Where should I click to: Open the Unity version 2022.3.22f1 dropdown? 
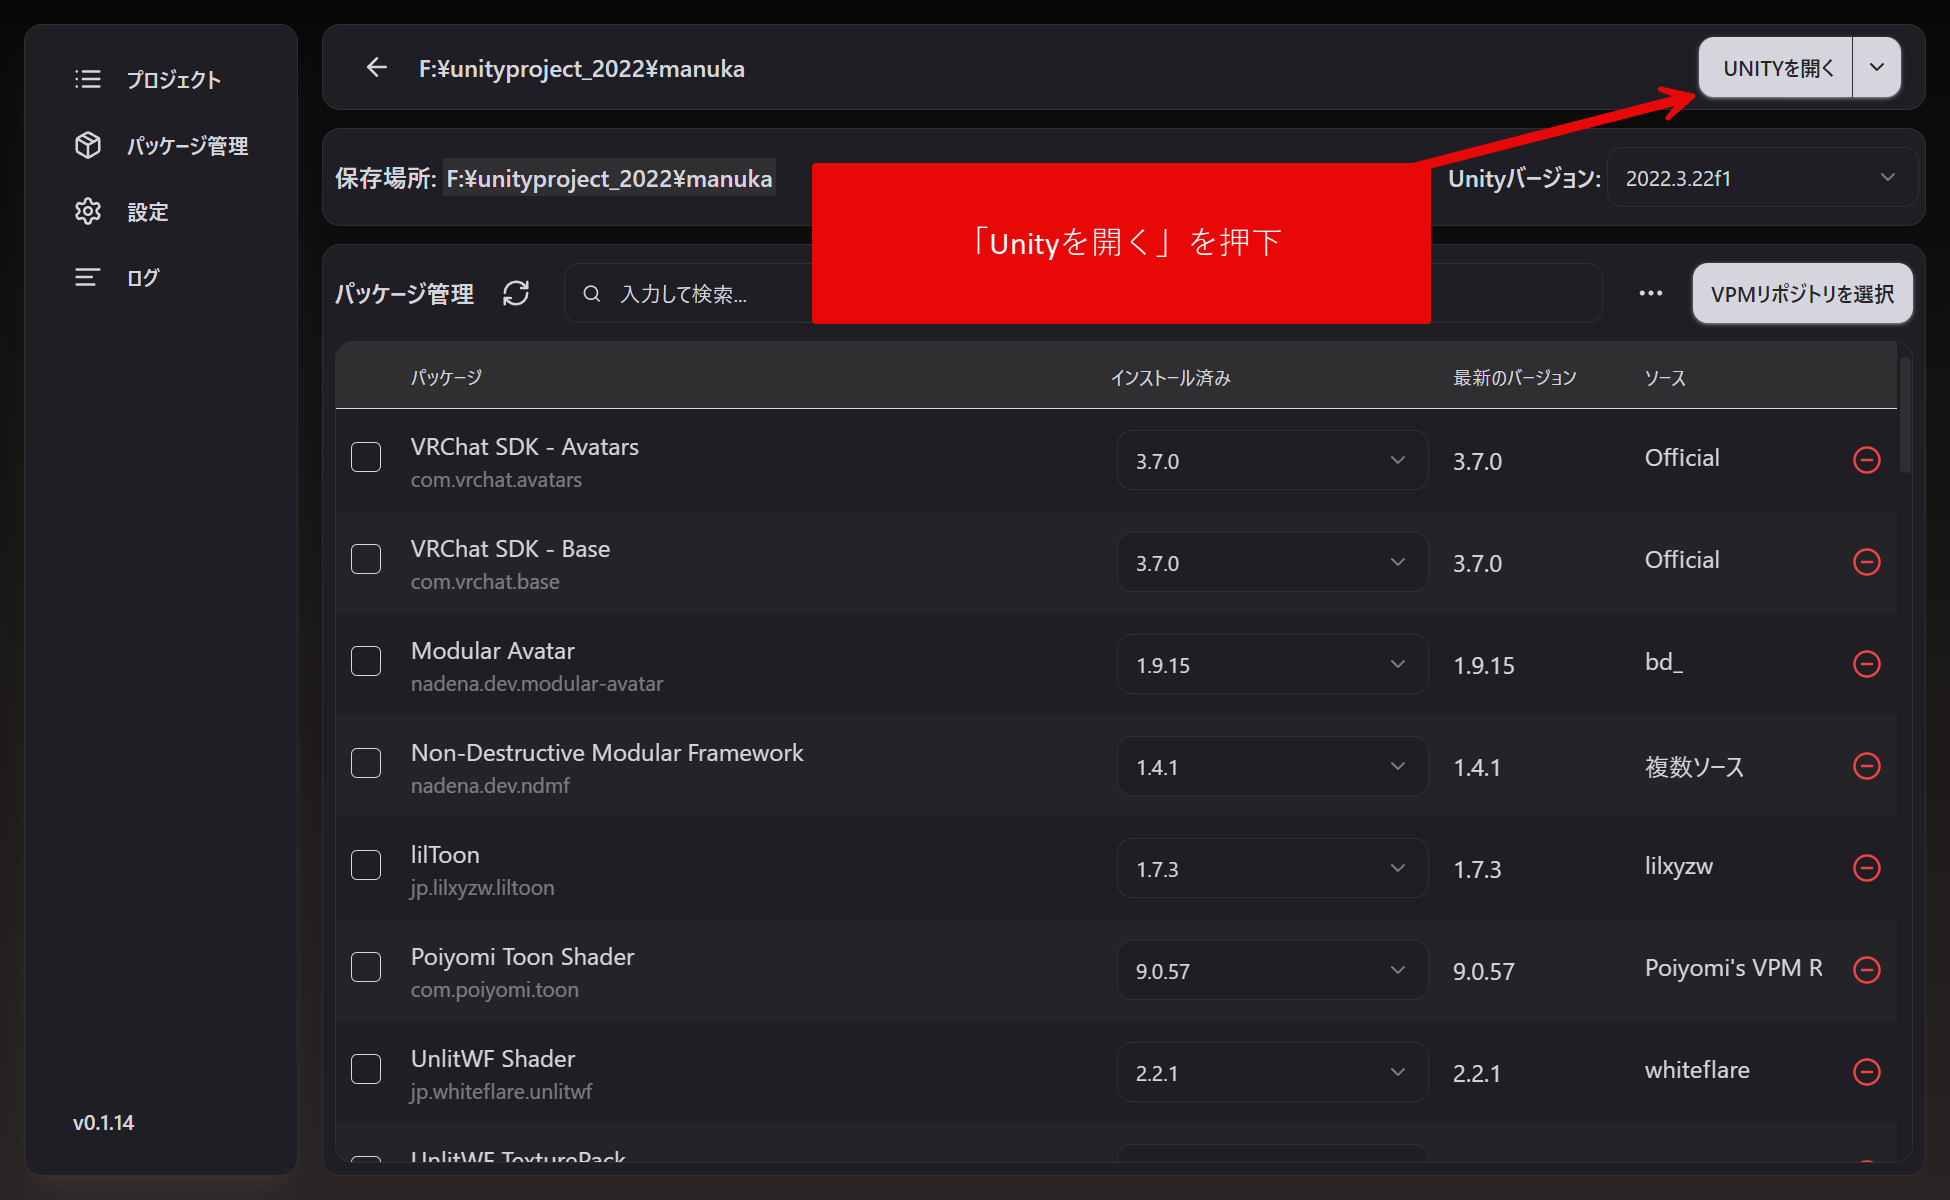[1762, 178]
